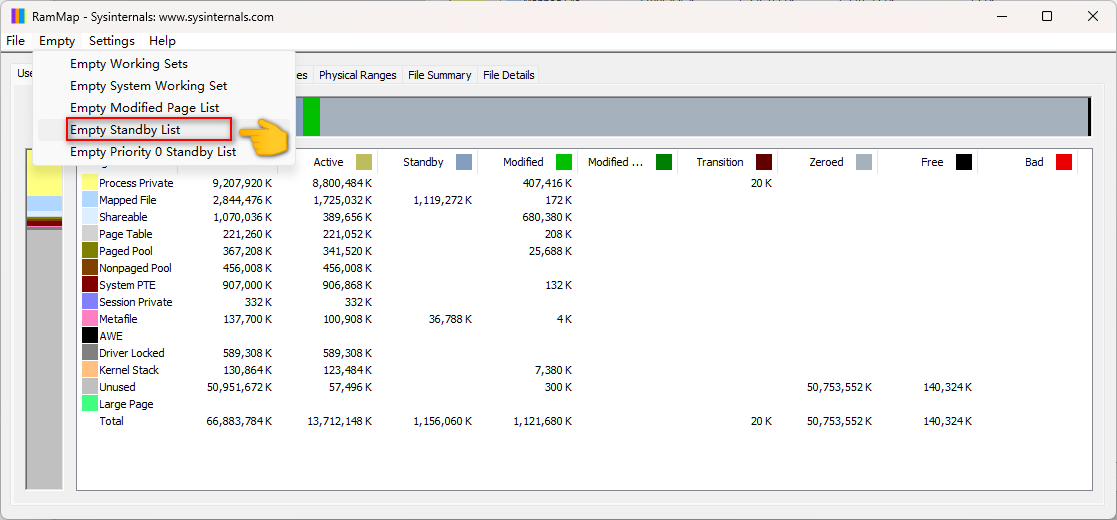The height and width of the screenshot is (520, 1117).
Task: Select the Driver Locked row label
Action: [x=132, y=353]
